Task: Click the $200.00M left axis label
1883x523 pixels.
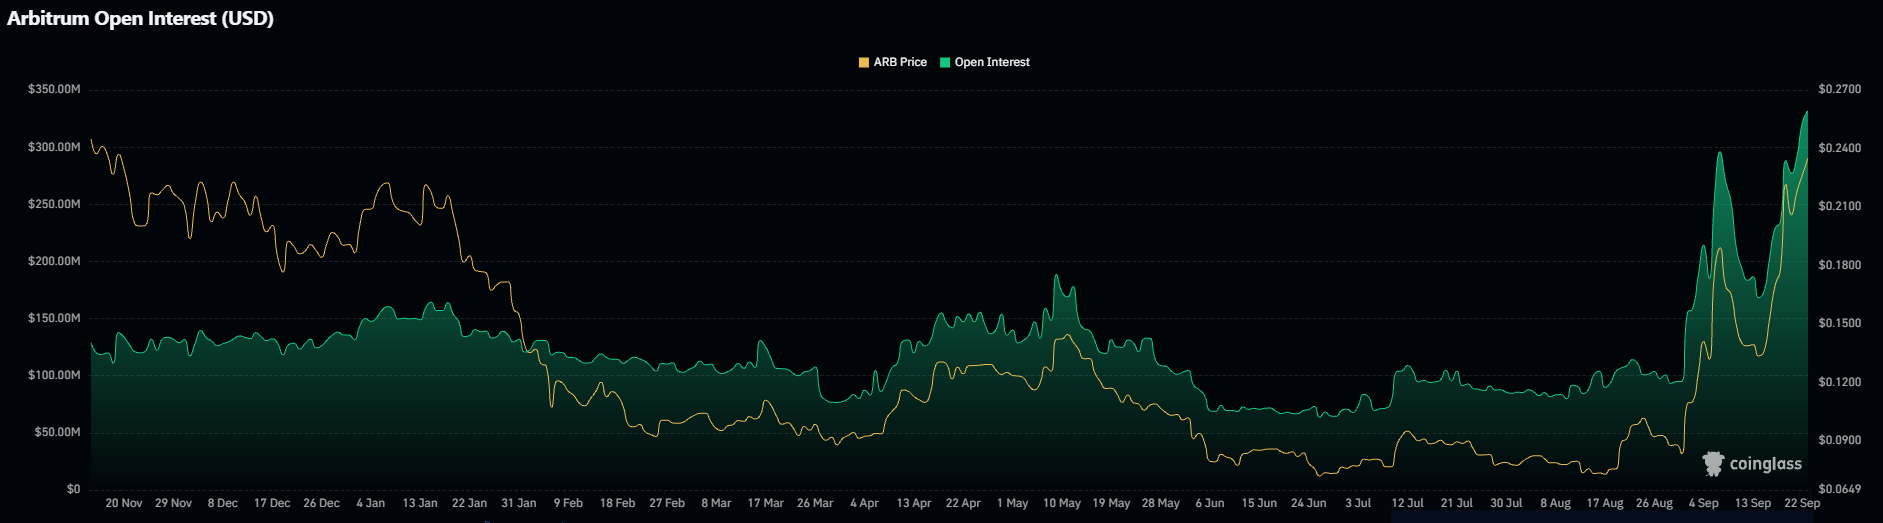Action: pyautogui.click(x=54, y=261)
